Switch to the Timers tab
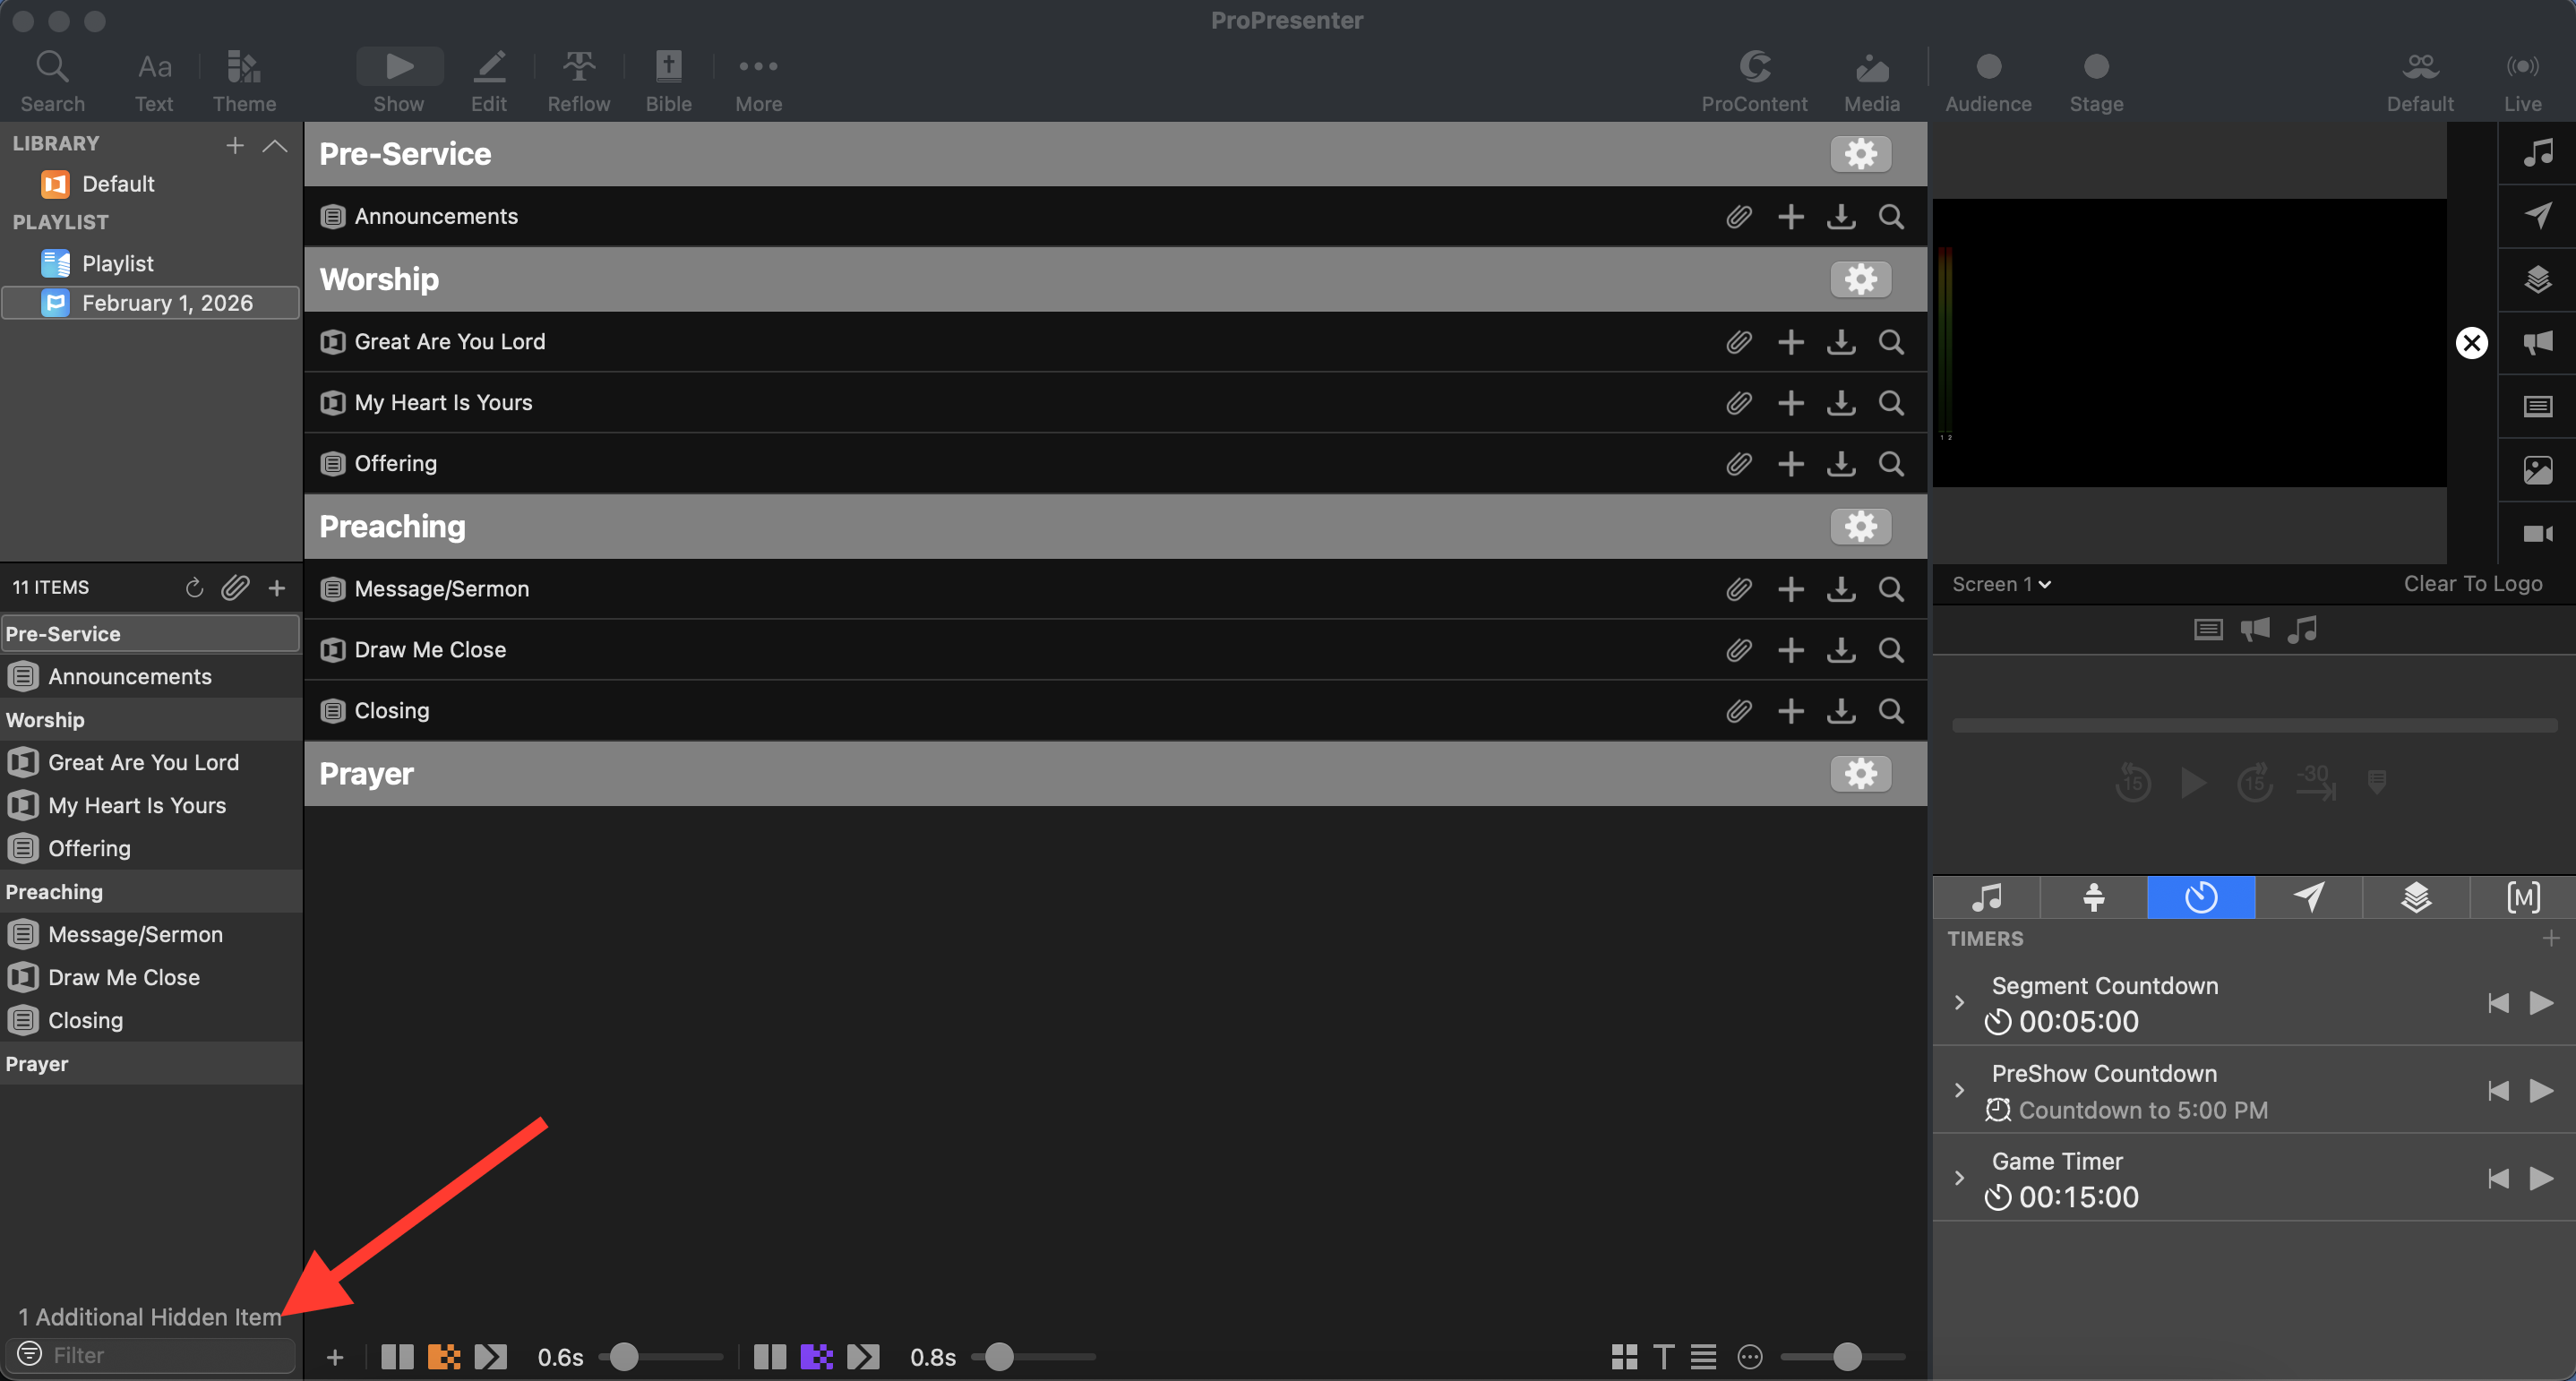The height and width of the screenshot is (1381, 2576). (x=2201, y=897)
